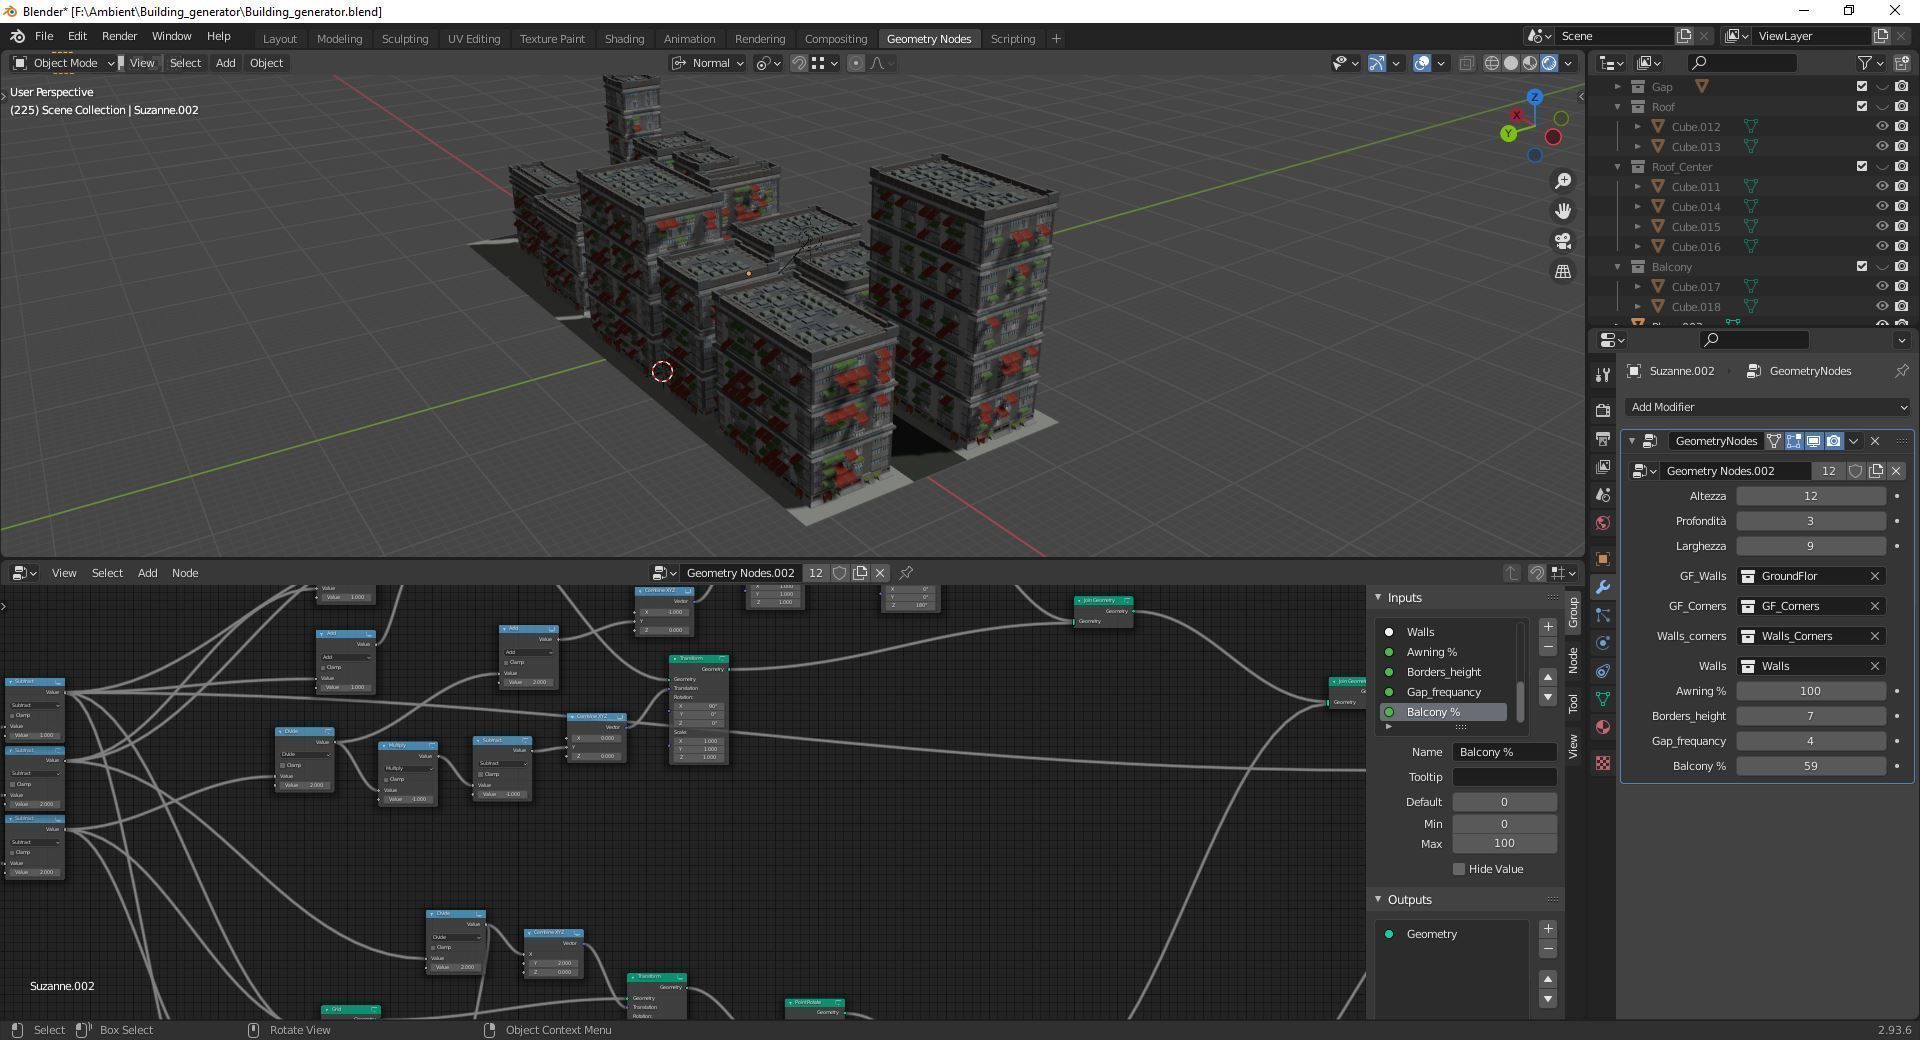Toggle pin in properties editor header
The height and width of the screenshot is (1040, 1920).
click(x=1901, y=371)
